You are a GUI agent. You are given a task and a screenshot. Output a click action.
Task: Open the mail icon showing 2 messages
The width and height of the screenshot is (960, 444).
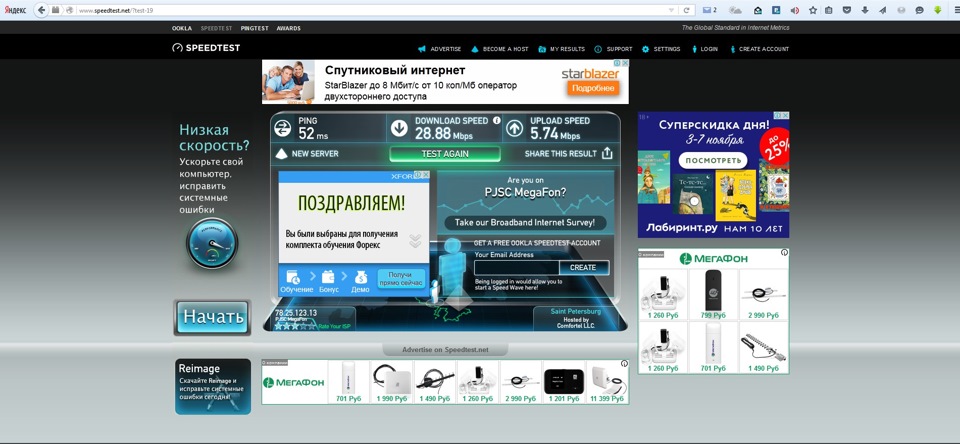tap(710, 10)
